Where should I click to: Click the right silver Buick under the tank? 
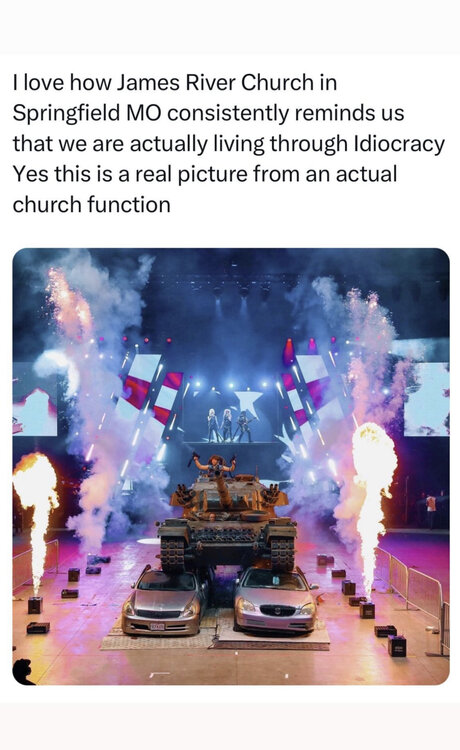point(274,599)
